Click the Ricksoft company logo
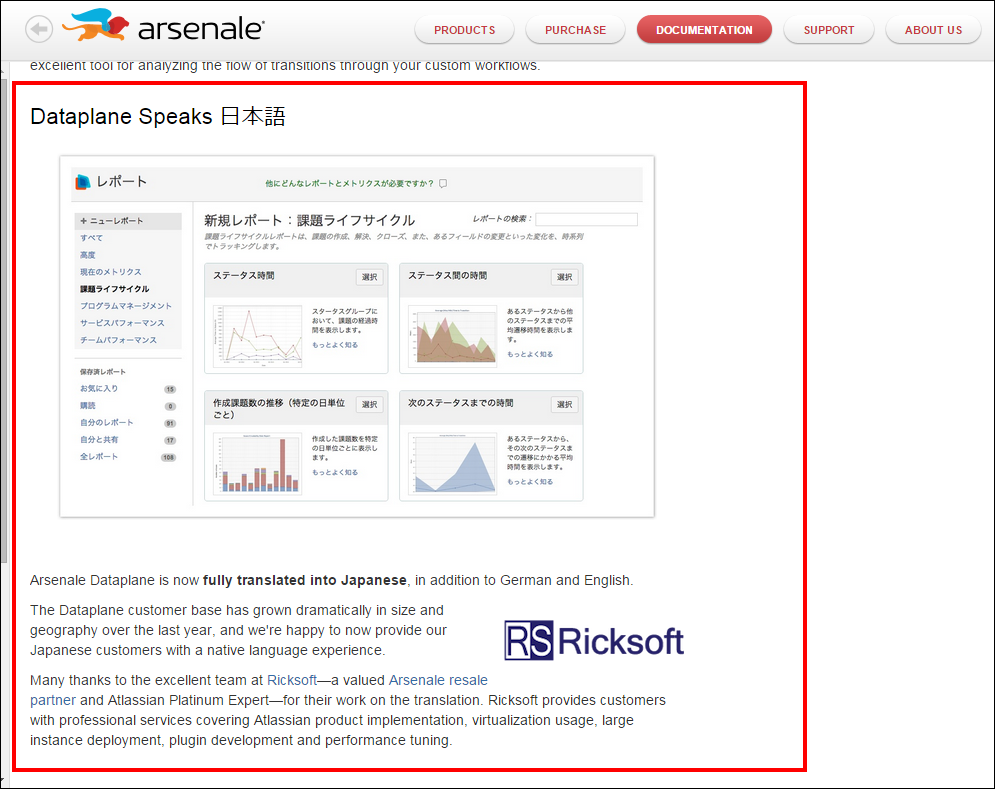The width and height of the screenshot is (995, 789). point(594,640)
